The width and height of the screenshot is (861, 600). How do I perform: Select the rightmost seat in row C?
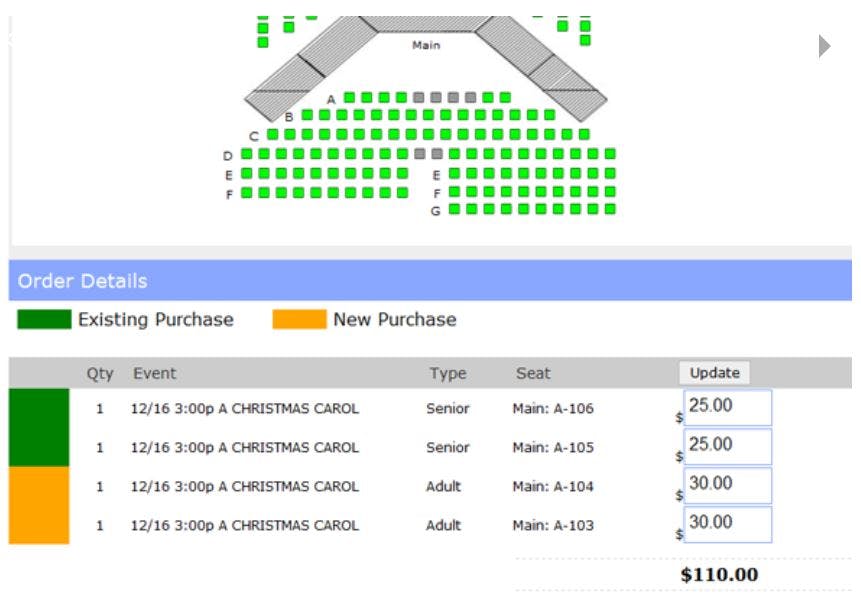coord(584,134)
